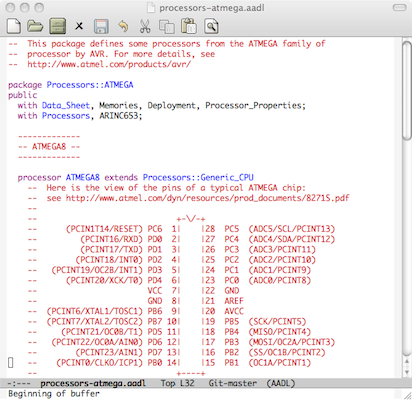Search with the magnifier toolbar icon
The width and height of the screenshot is (412, 400).
[211, 26]
